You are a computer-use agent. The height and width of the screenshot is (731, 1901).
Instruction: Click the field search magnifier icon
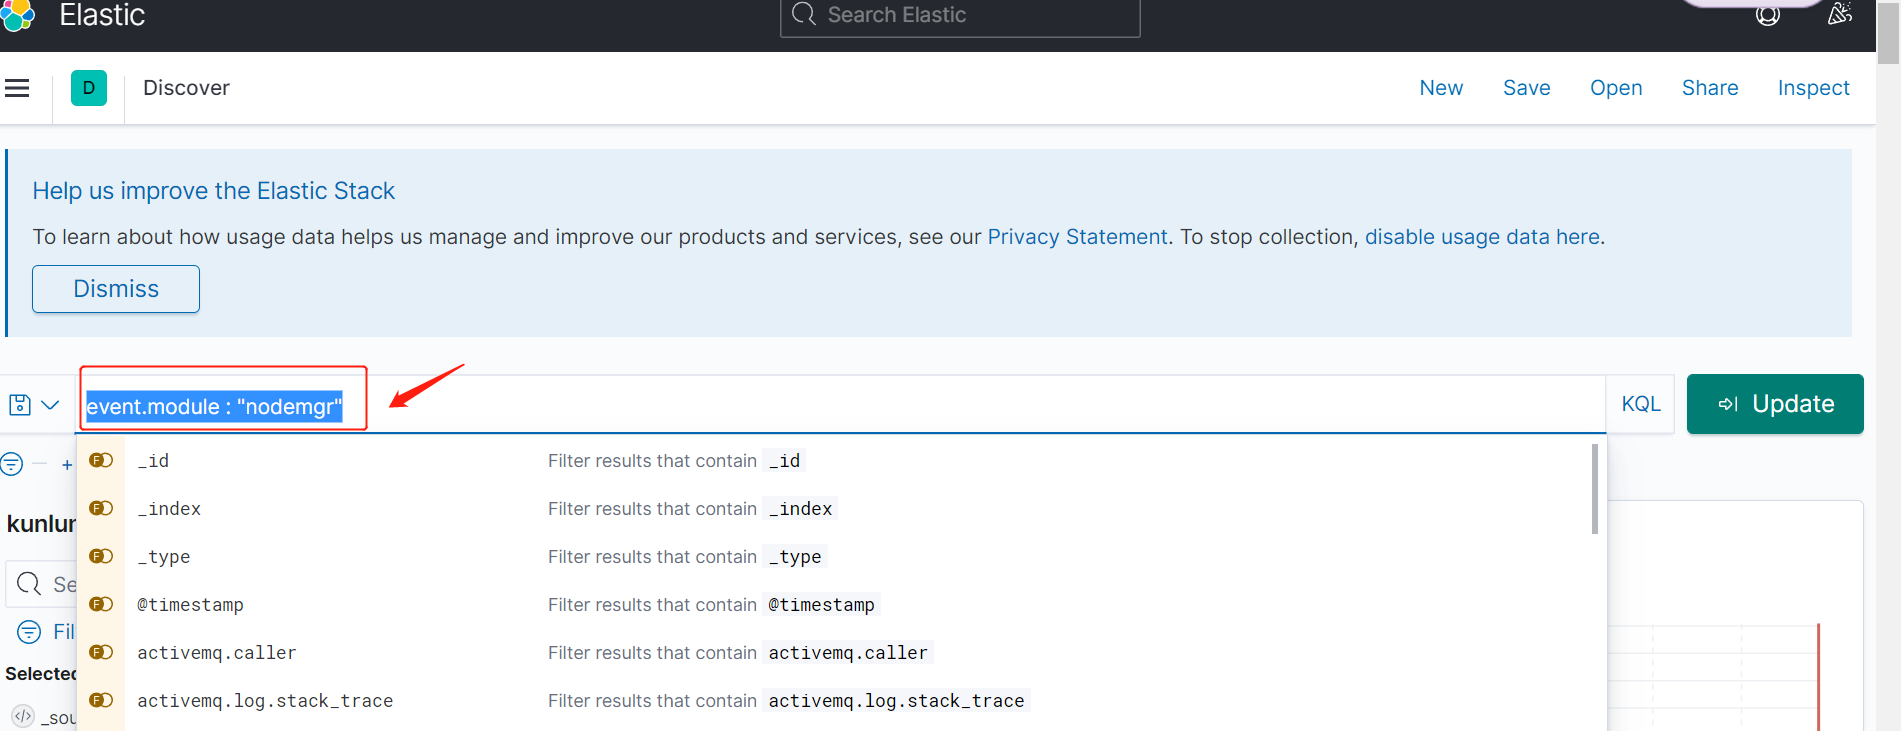pyautogui.click(x=29, y=583)
